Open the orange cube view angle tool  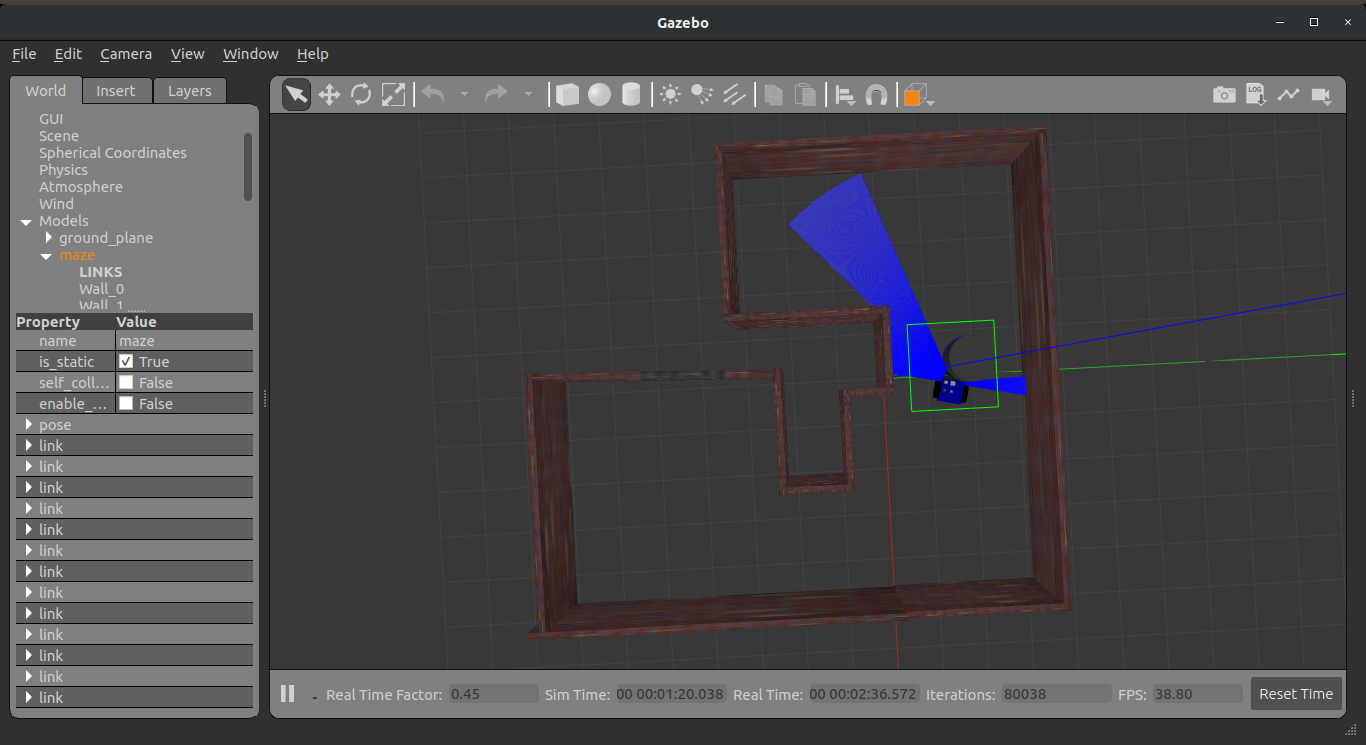pos(918,96)
